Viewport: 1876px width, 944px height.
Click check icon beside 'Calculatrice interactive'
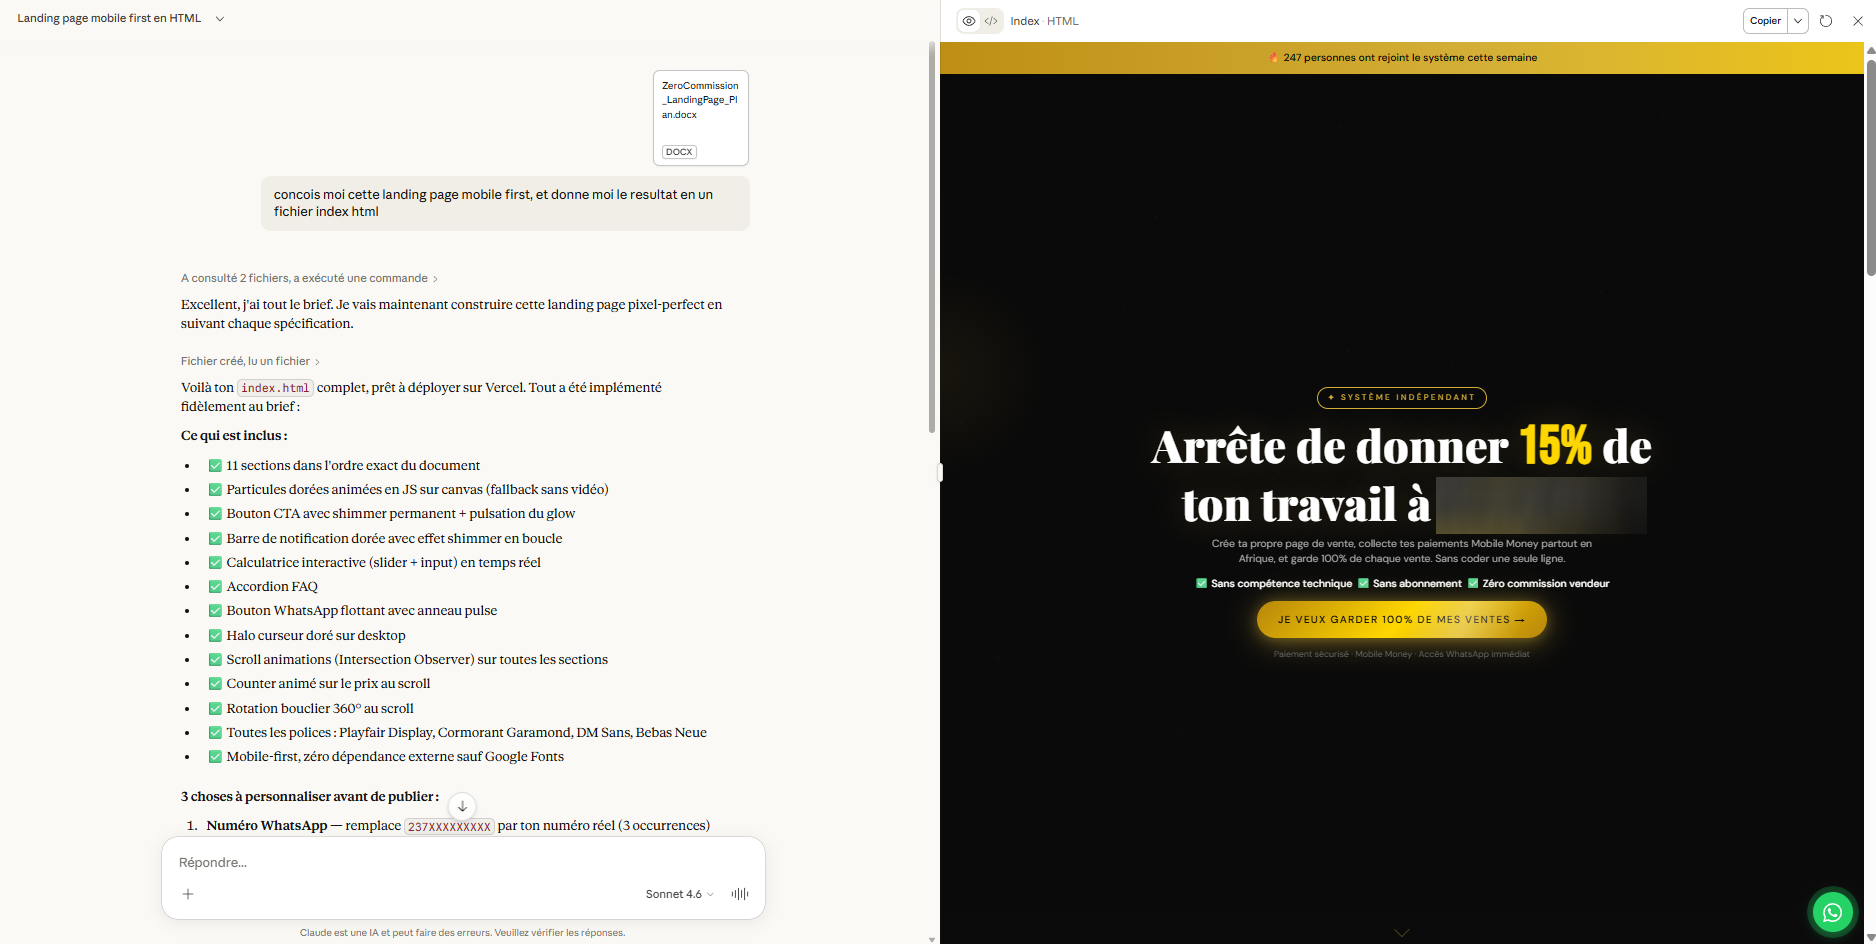pyautogui.click(x=215, y=562)
